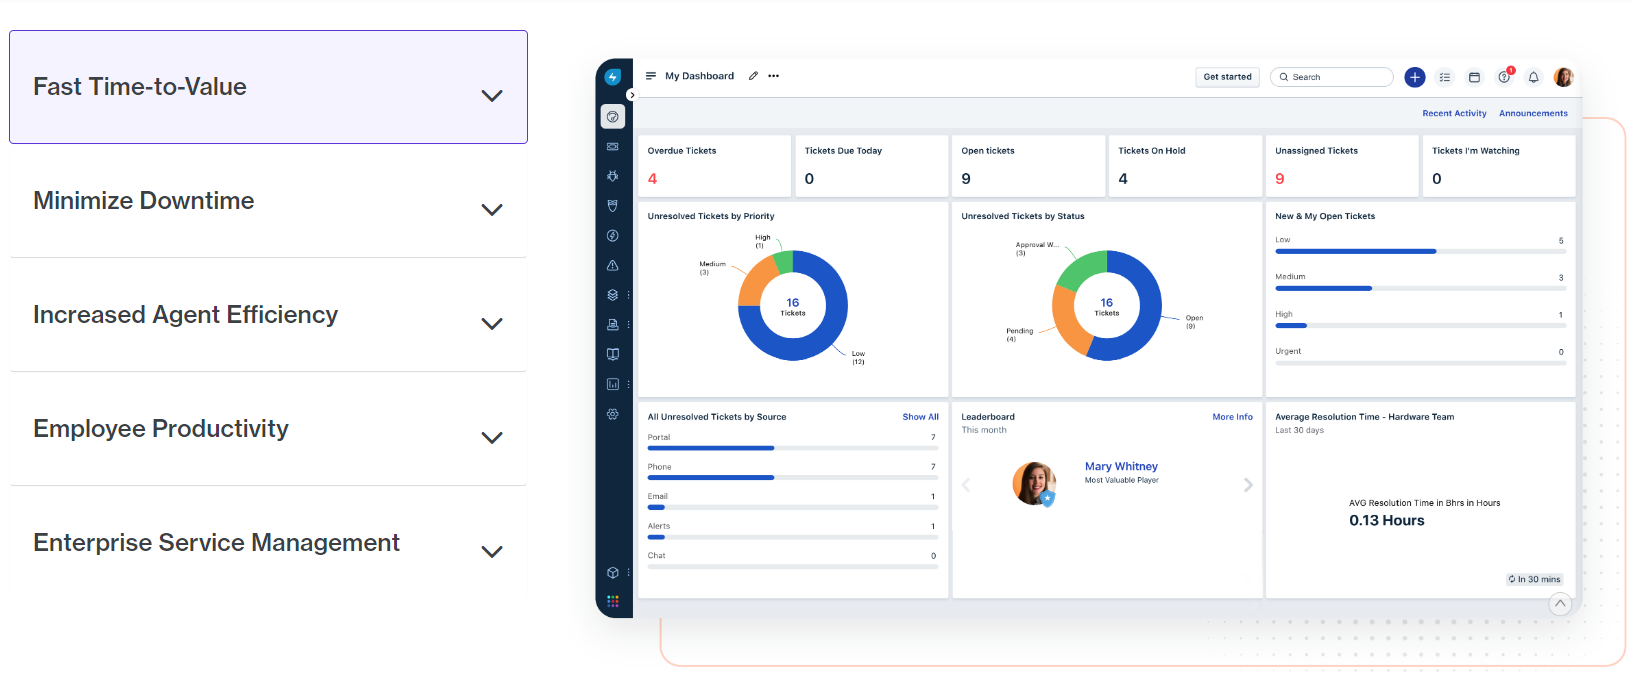The height and width of the screenshot is (673, 1632).
Task: Click the hamburger menu beside My Dashboard
Action: pyautogui.click(x=651, y=76)
